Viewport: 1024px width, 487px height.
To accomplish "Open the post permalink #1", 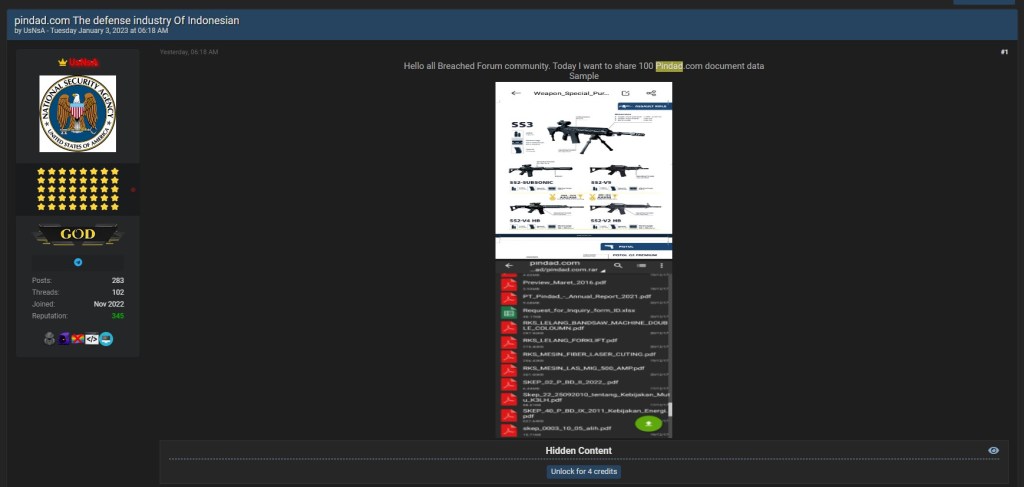I will click(1004, 52).
